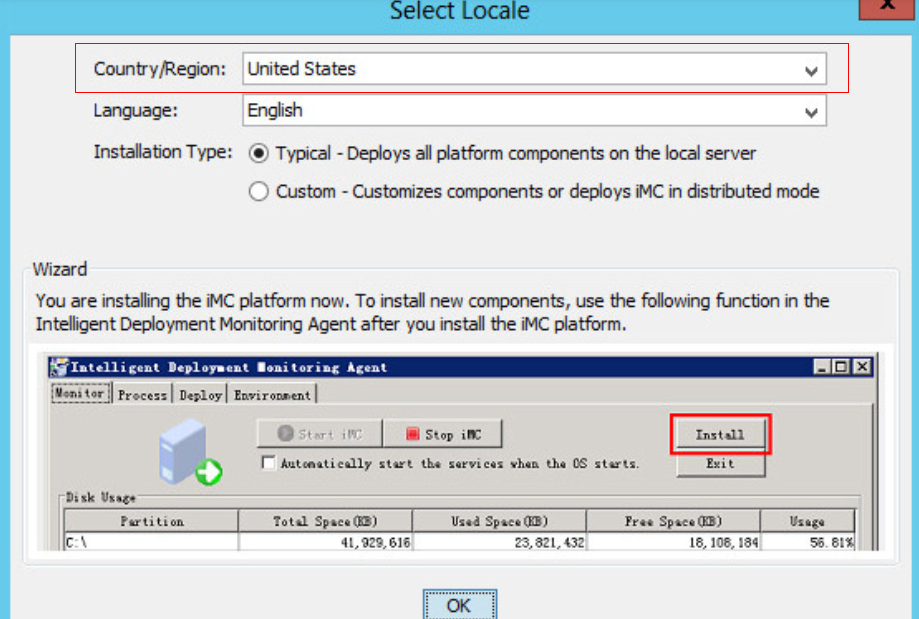Expand the Country/Region dropdown
Screen dimensions: 919x619
pos(811,71)
